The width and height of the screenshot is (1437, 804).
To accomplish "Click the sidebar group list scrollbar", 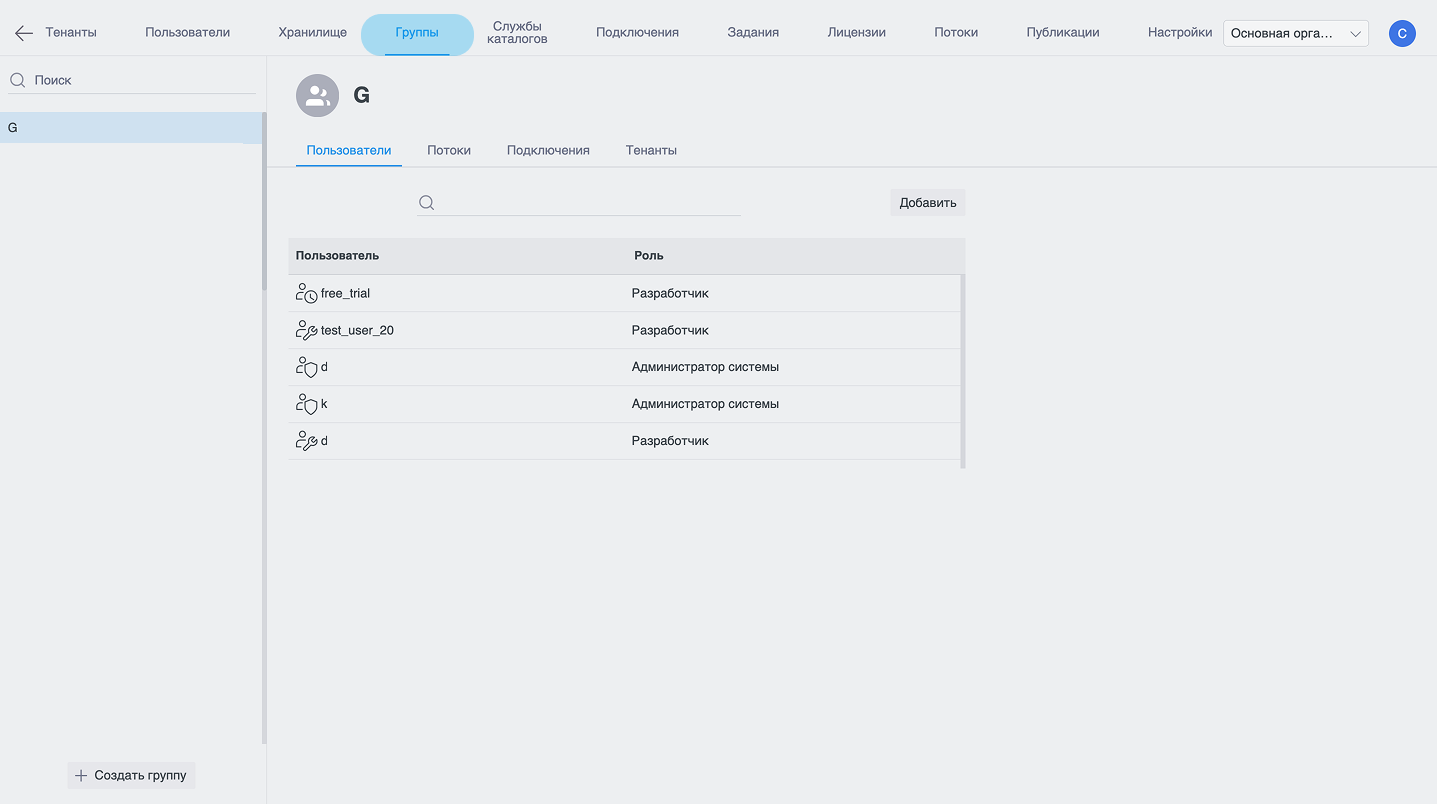I will coord(264,200).
